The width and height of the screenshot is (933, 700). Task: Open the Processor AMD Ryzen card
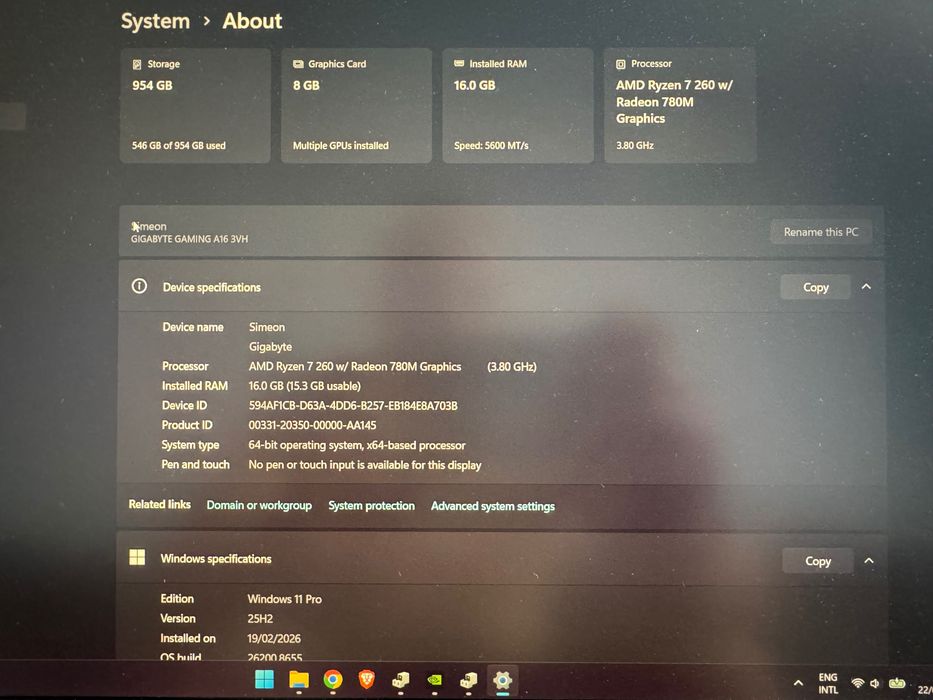[x=680, y=105]
